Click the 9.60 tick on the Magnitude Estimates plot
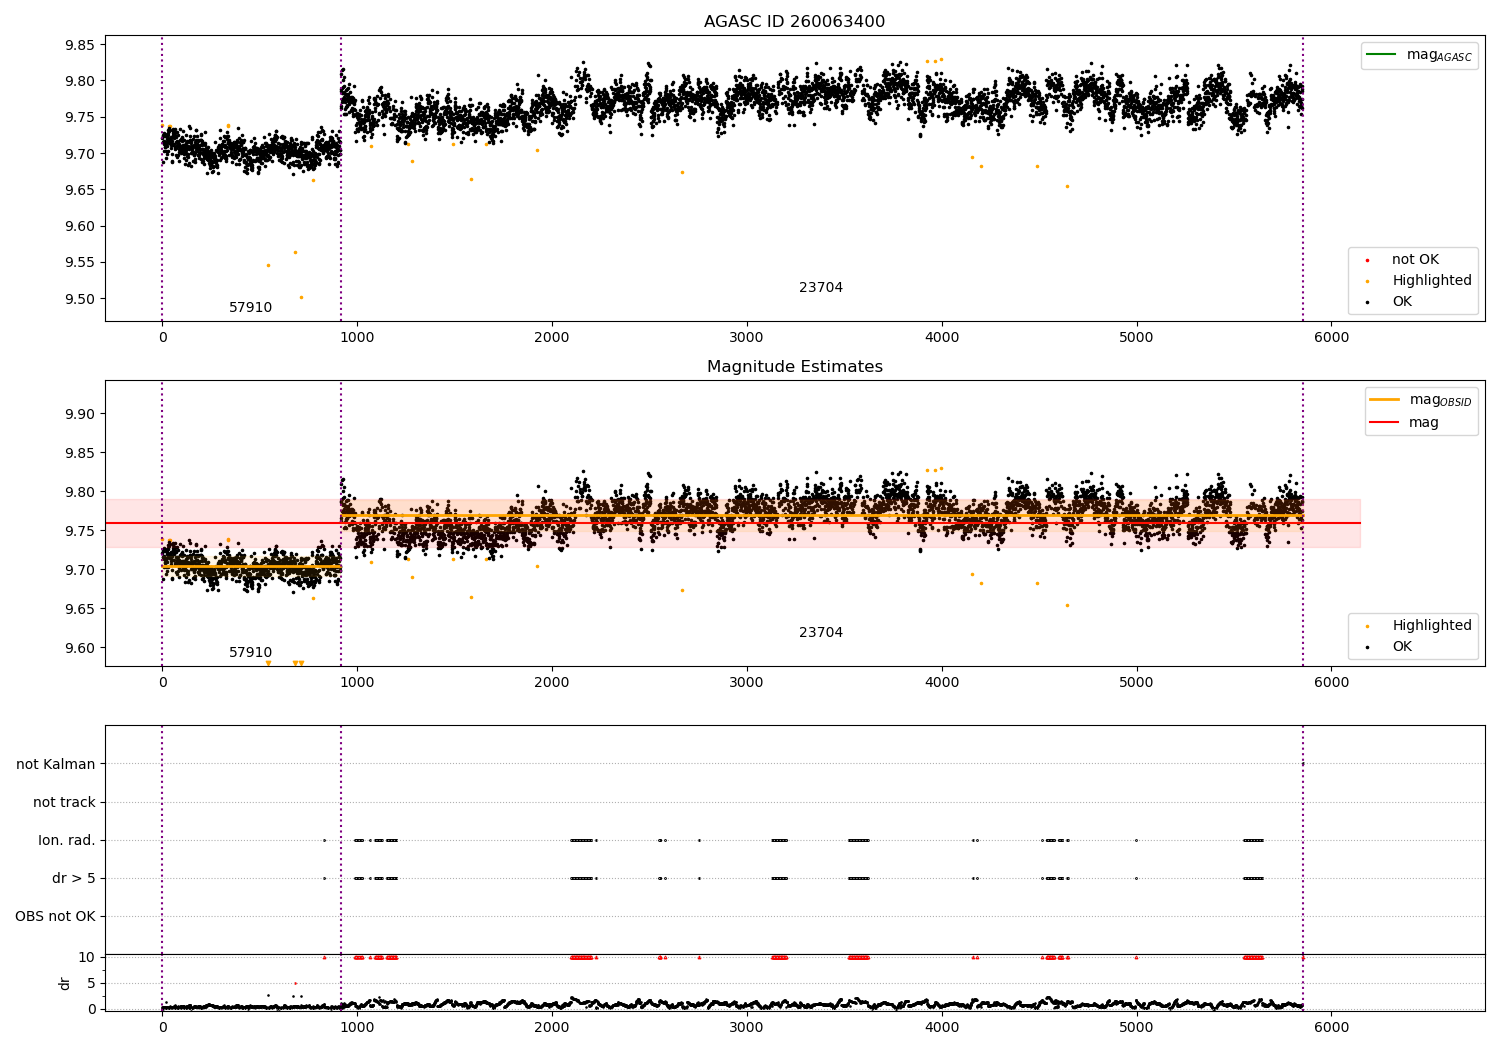The image size is (1500, 1050). click(80, 648)
